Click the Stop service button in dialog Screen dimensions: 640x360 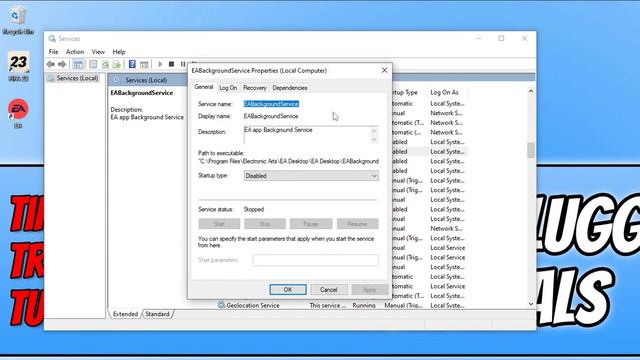(264, 224)
